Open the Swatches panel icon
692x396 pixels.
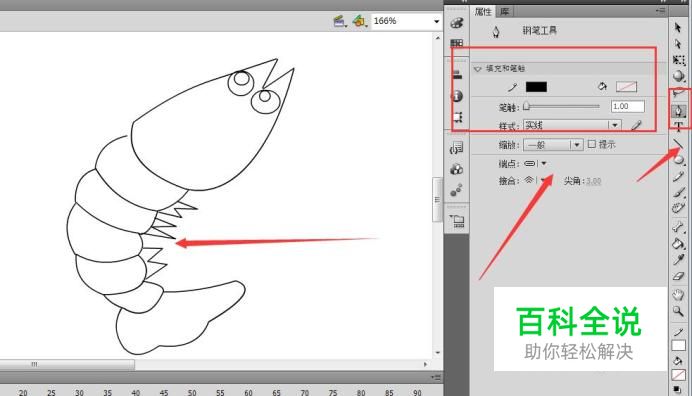[457, 43]
